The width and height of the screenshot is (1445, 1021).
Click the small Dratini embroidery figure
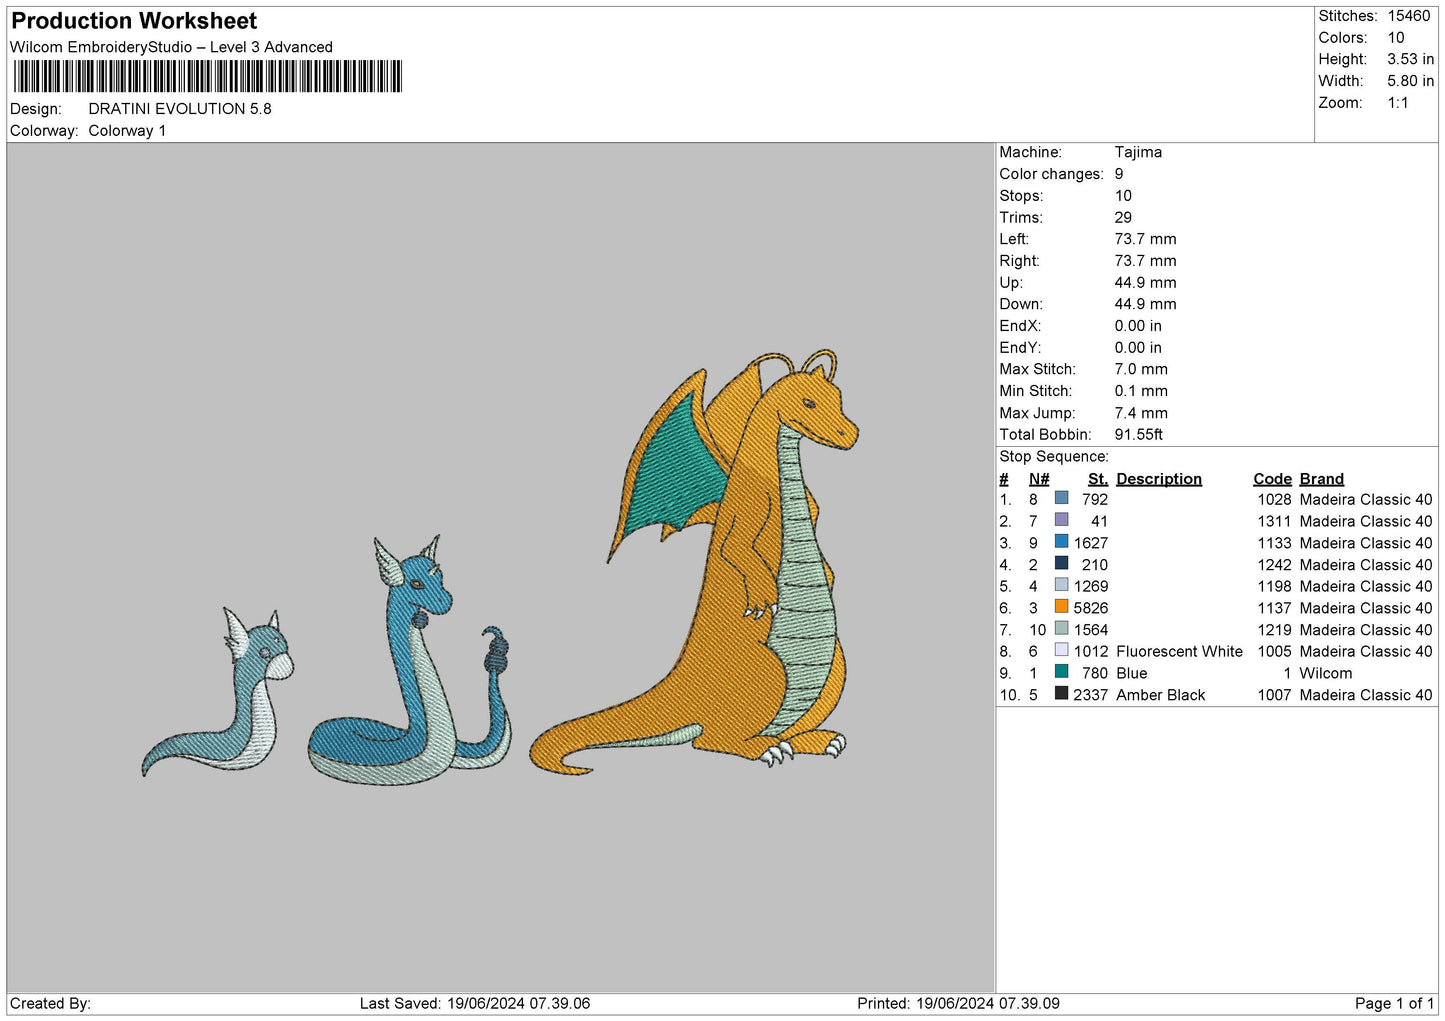[x=219, y=692]
